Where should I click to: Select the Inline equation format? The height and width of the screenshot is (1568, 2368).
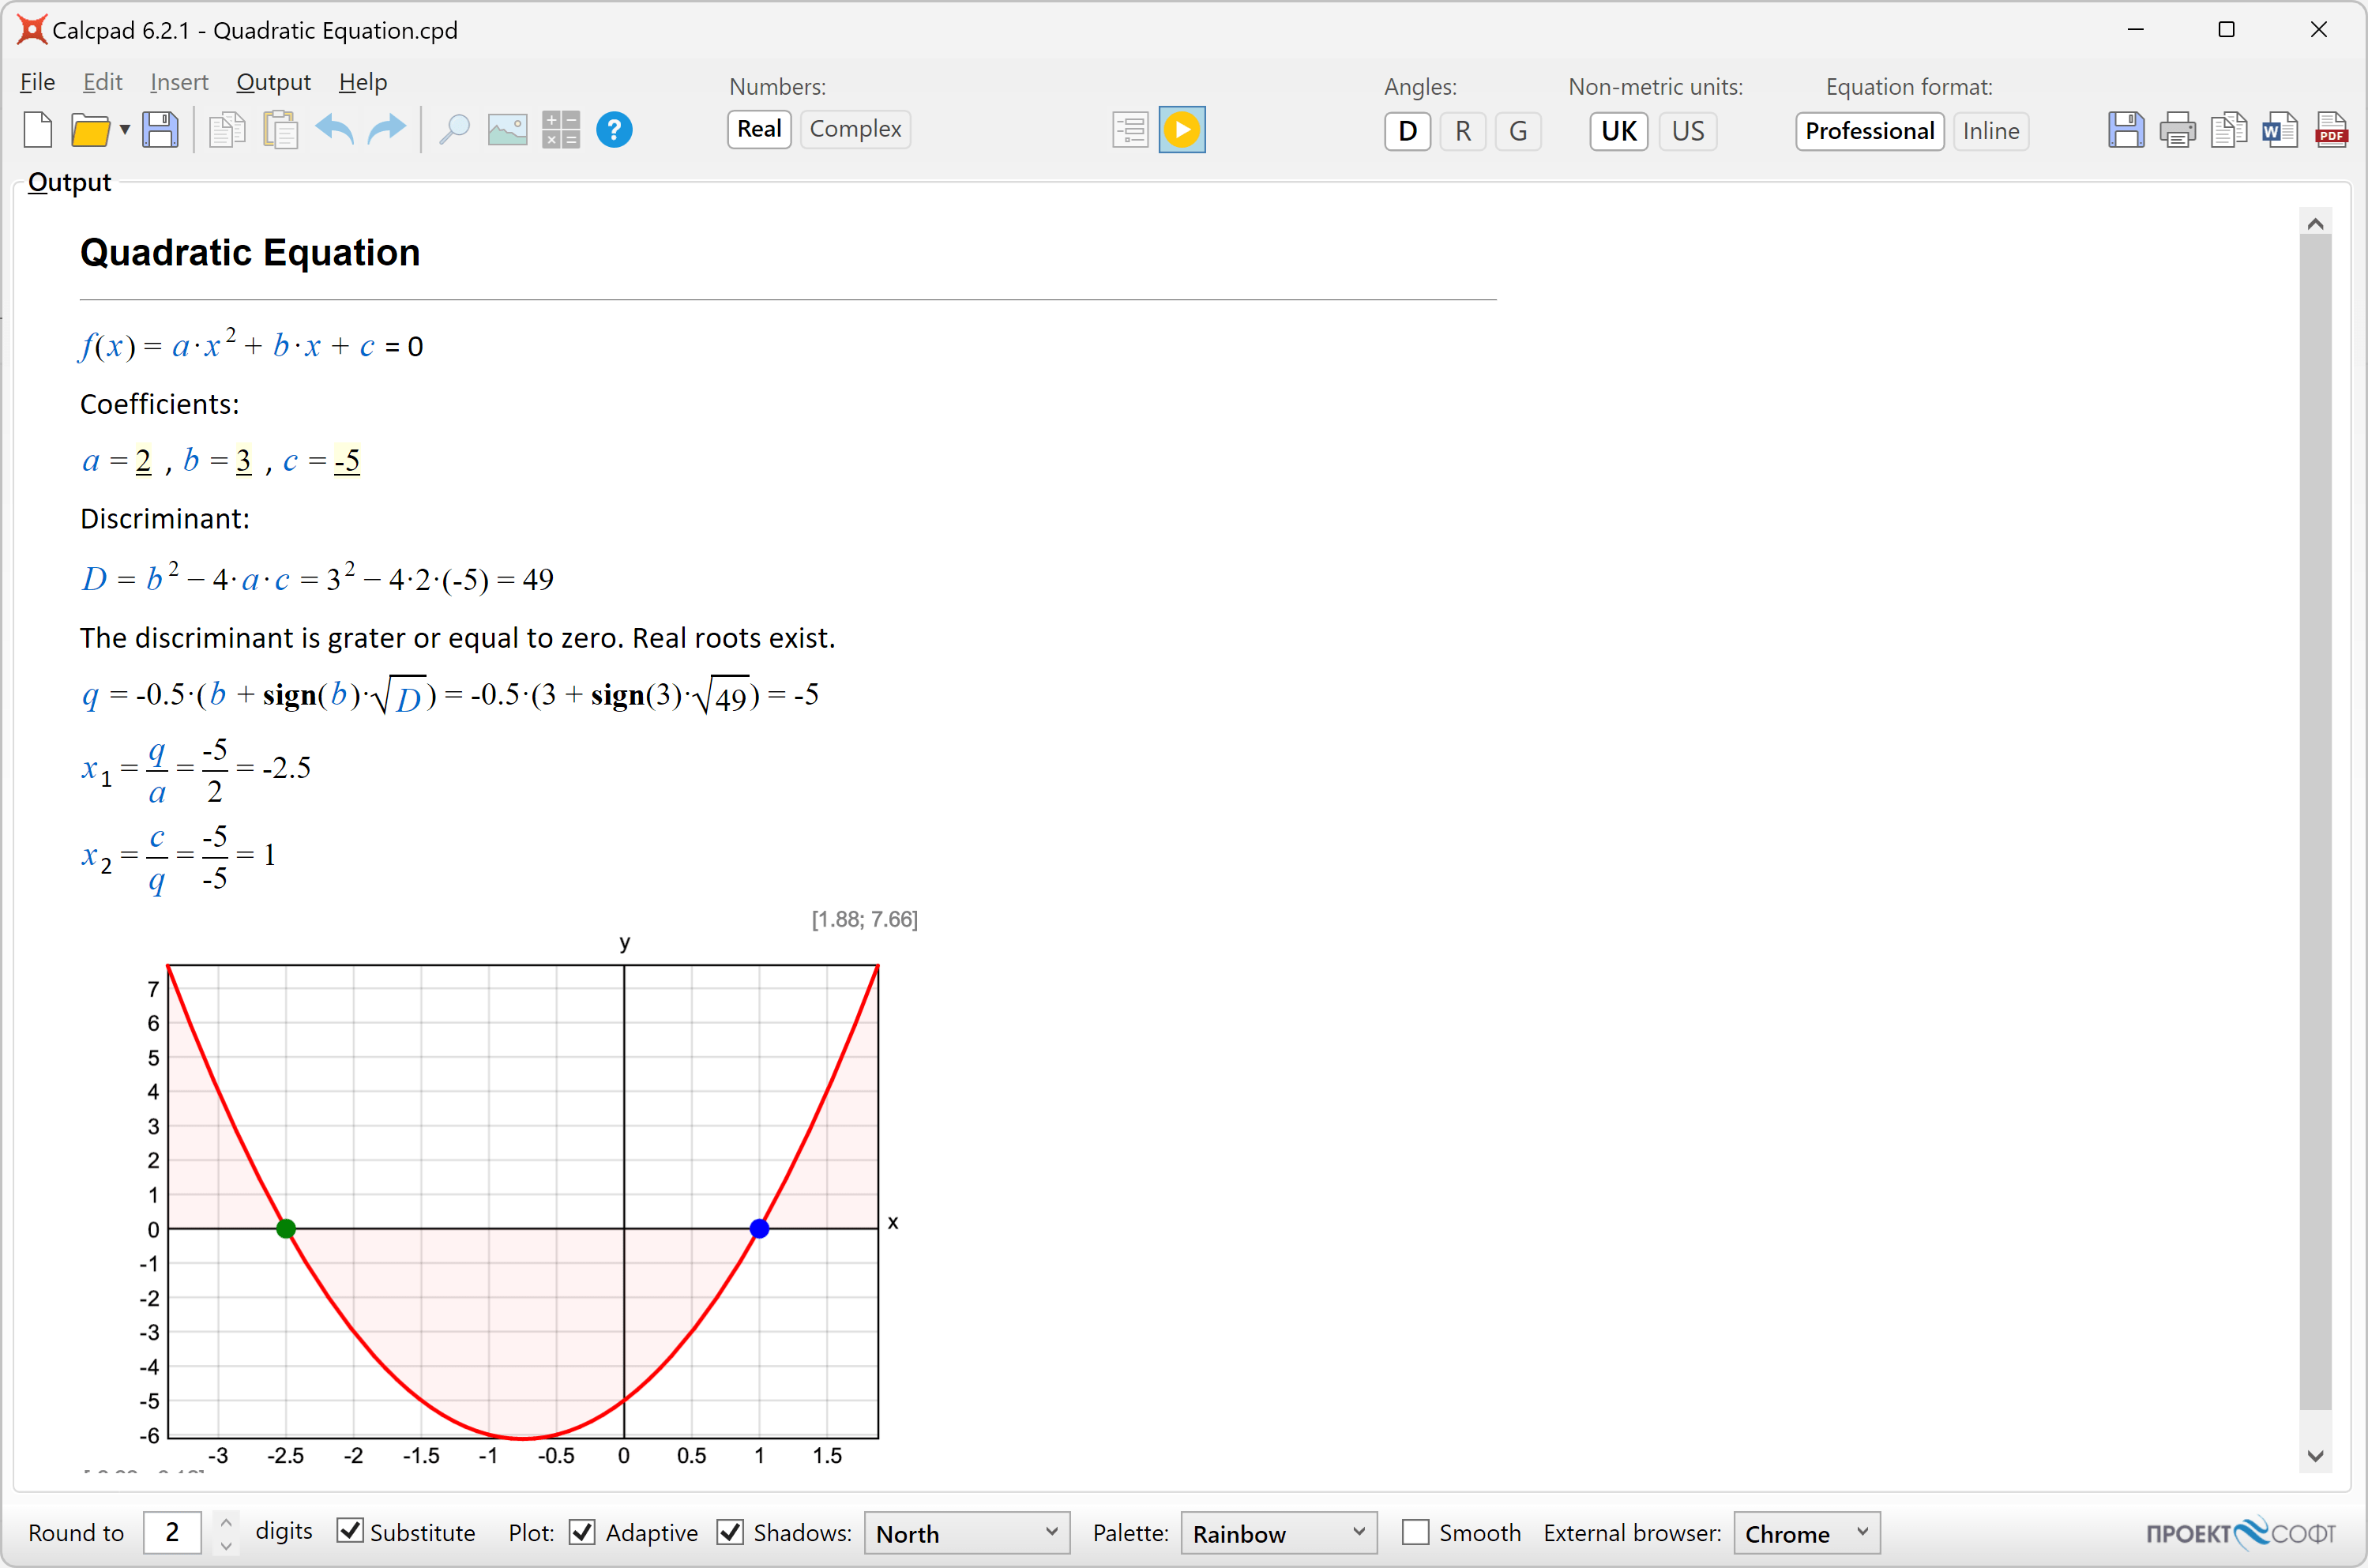(1990, 131)
